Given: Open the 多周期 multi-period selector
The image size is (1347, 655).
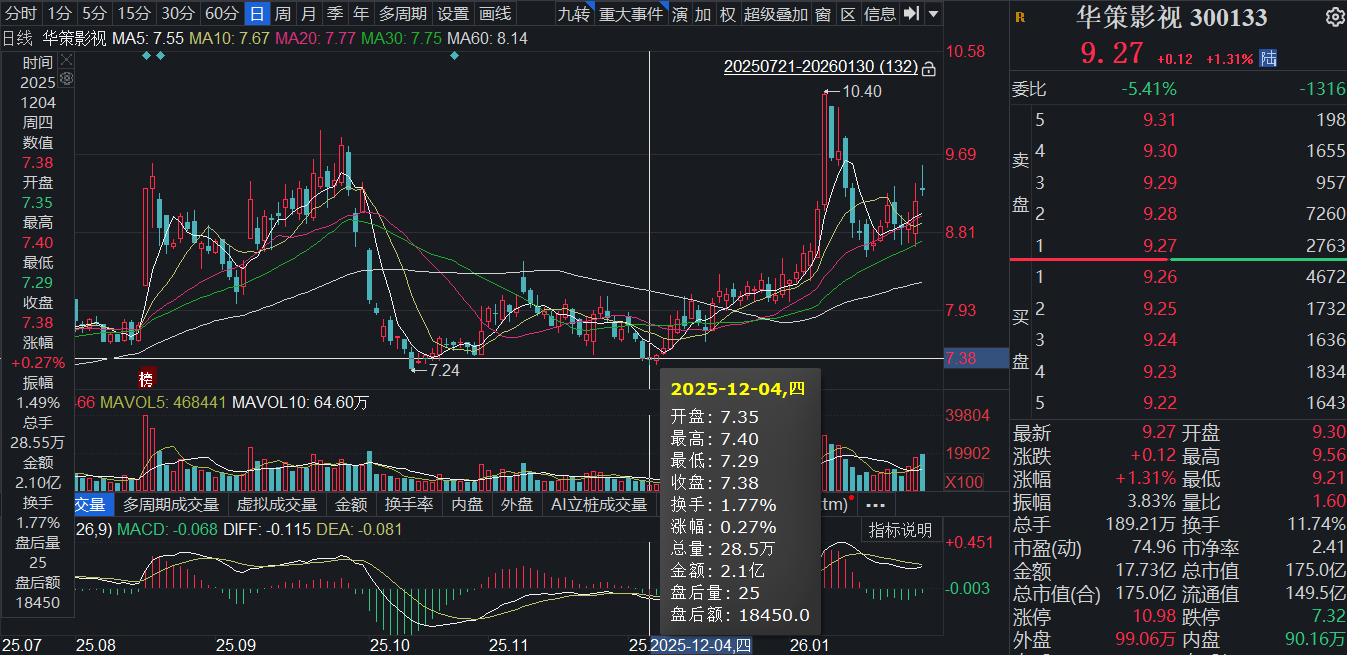Looking at the screenshot, I should click(402, 13).
